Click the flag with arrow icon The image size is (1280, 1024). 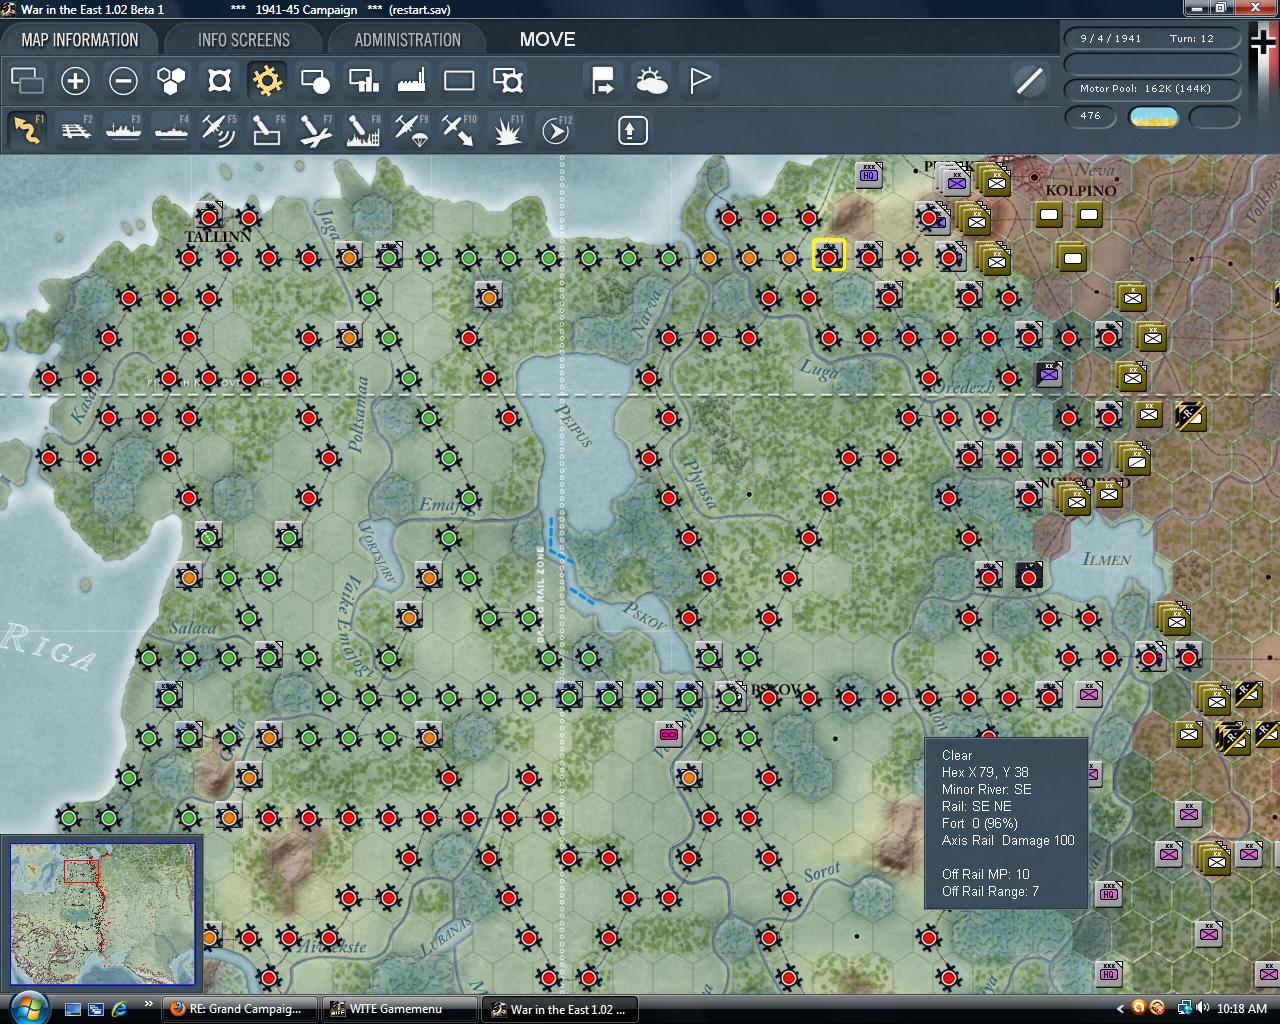(x=603, y=80)
